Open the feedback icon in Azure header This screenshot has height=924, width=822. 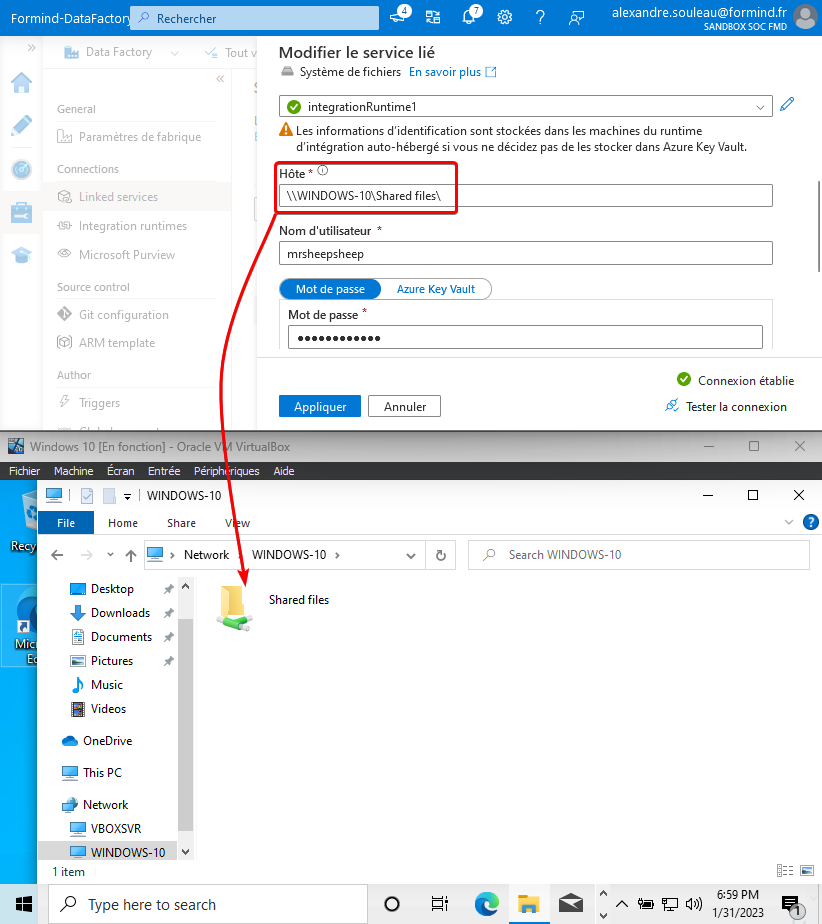576,17
